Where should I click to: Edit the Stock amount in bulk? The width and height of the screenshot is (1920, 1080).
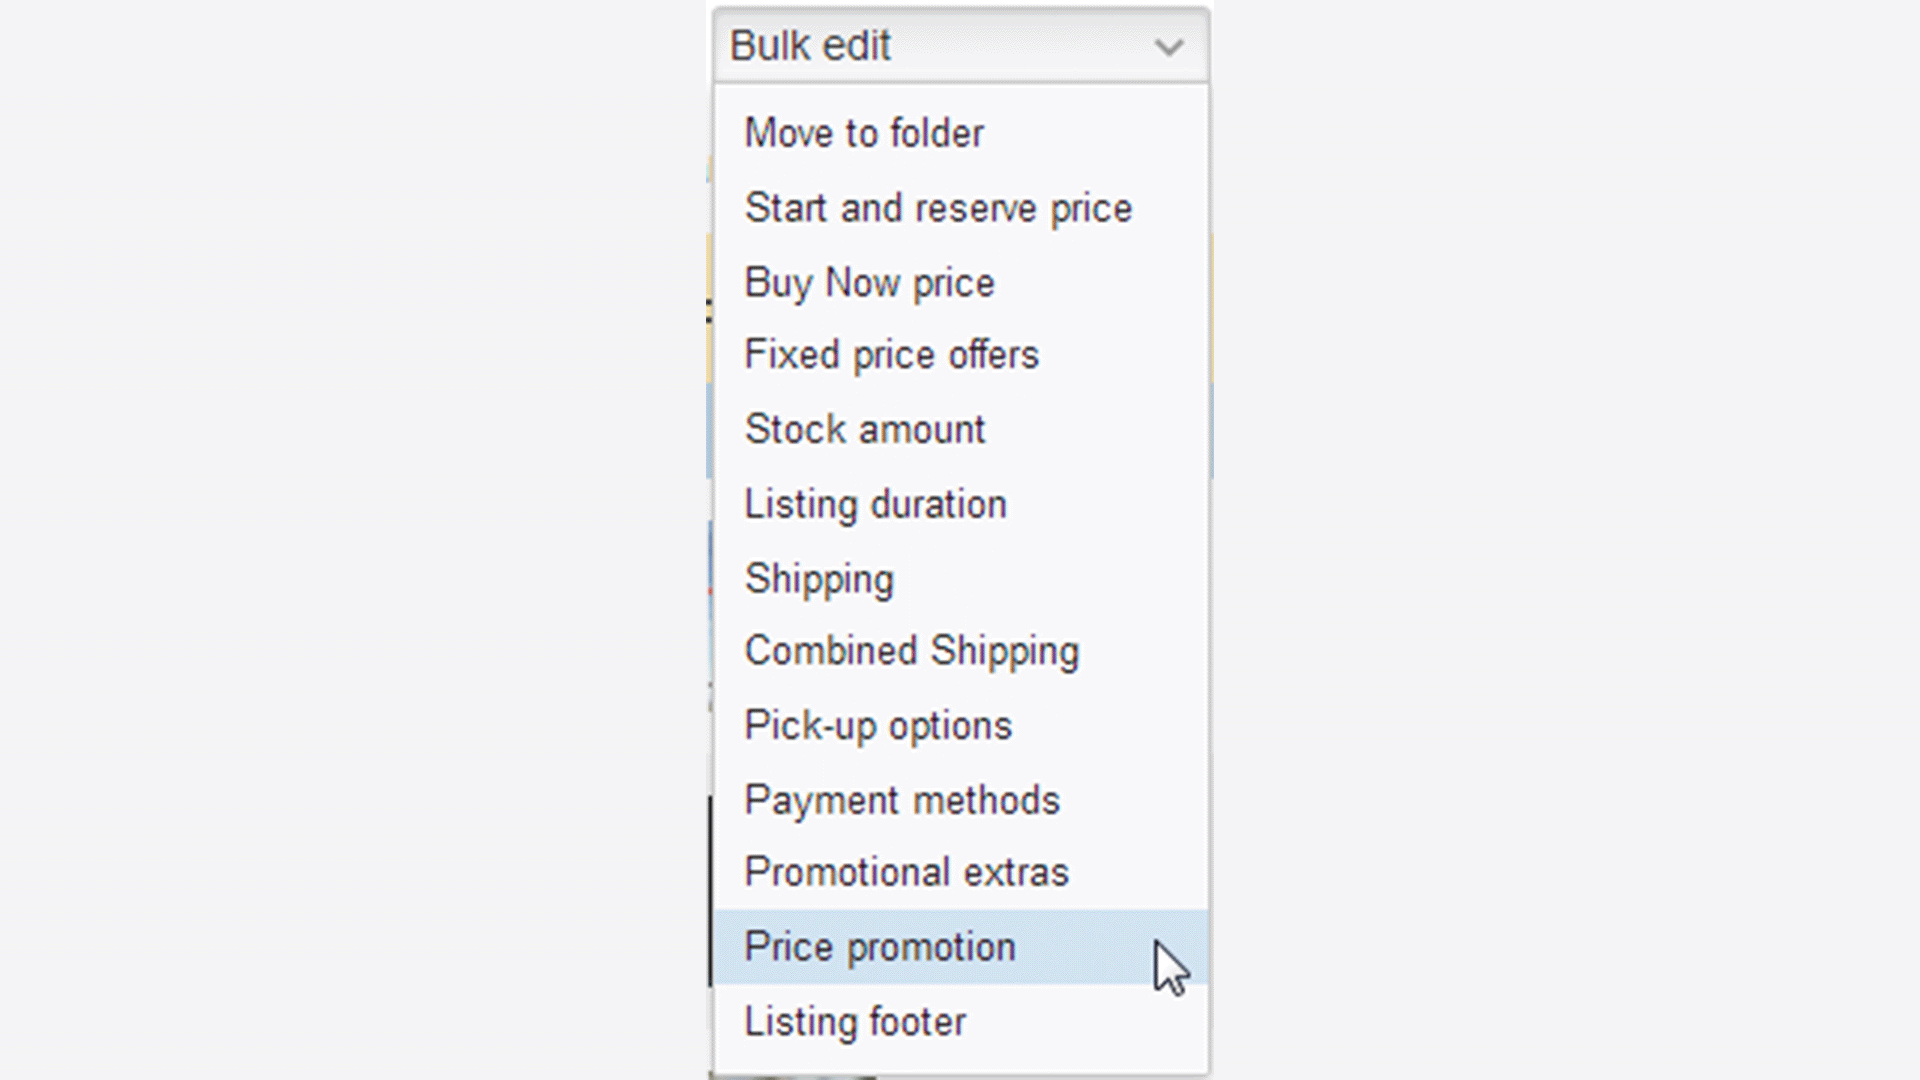864,429
